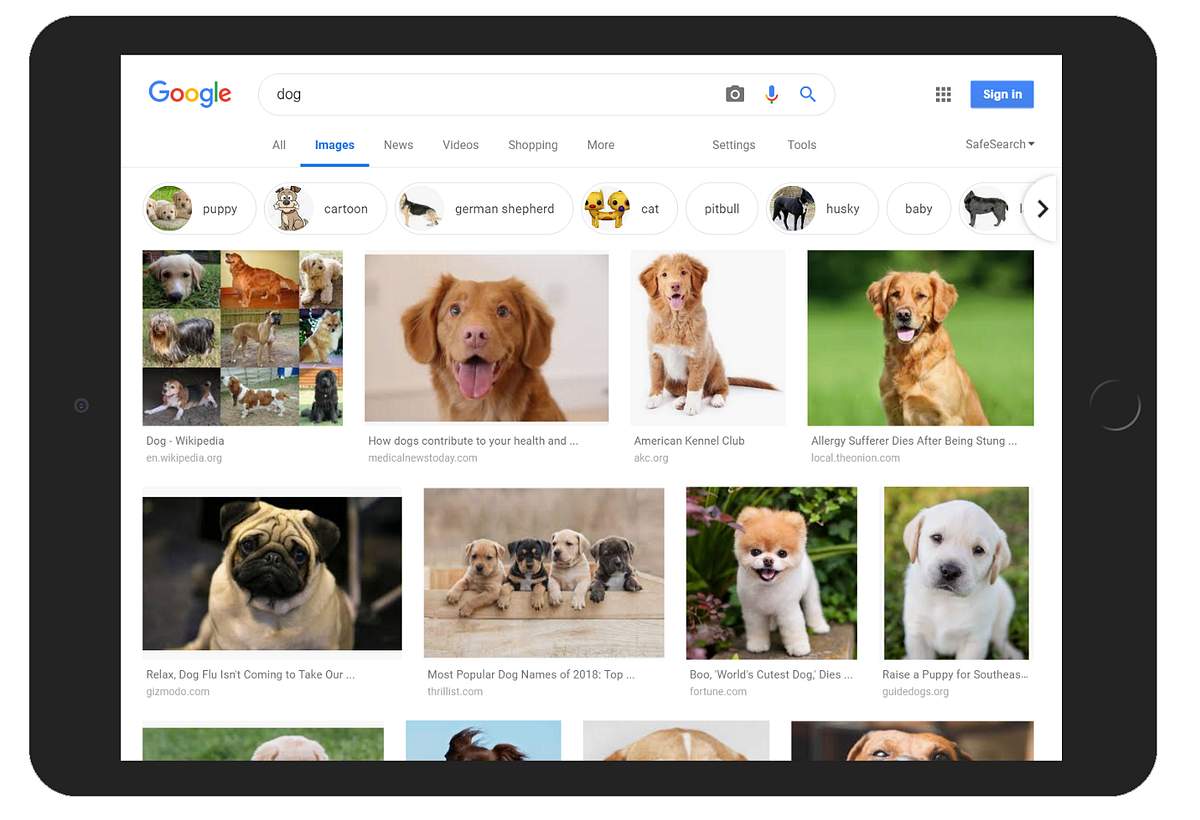Select the wolf-image chip at the row's end
The image size is (1200, 820).
pos(990,208)
